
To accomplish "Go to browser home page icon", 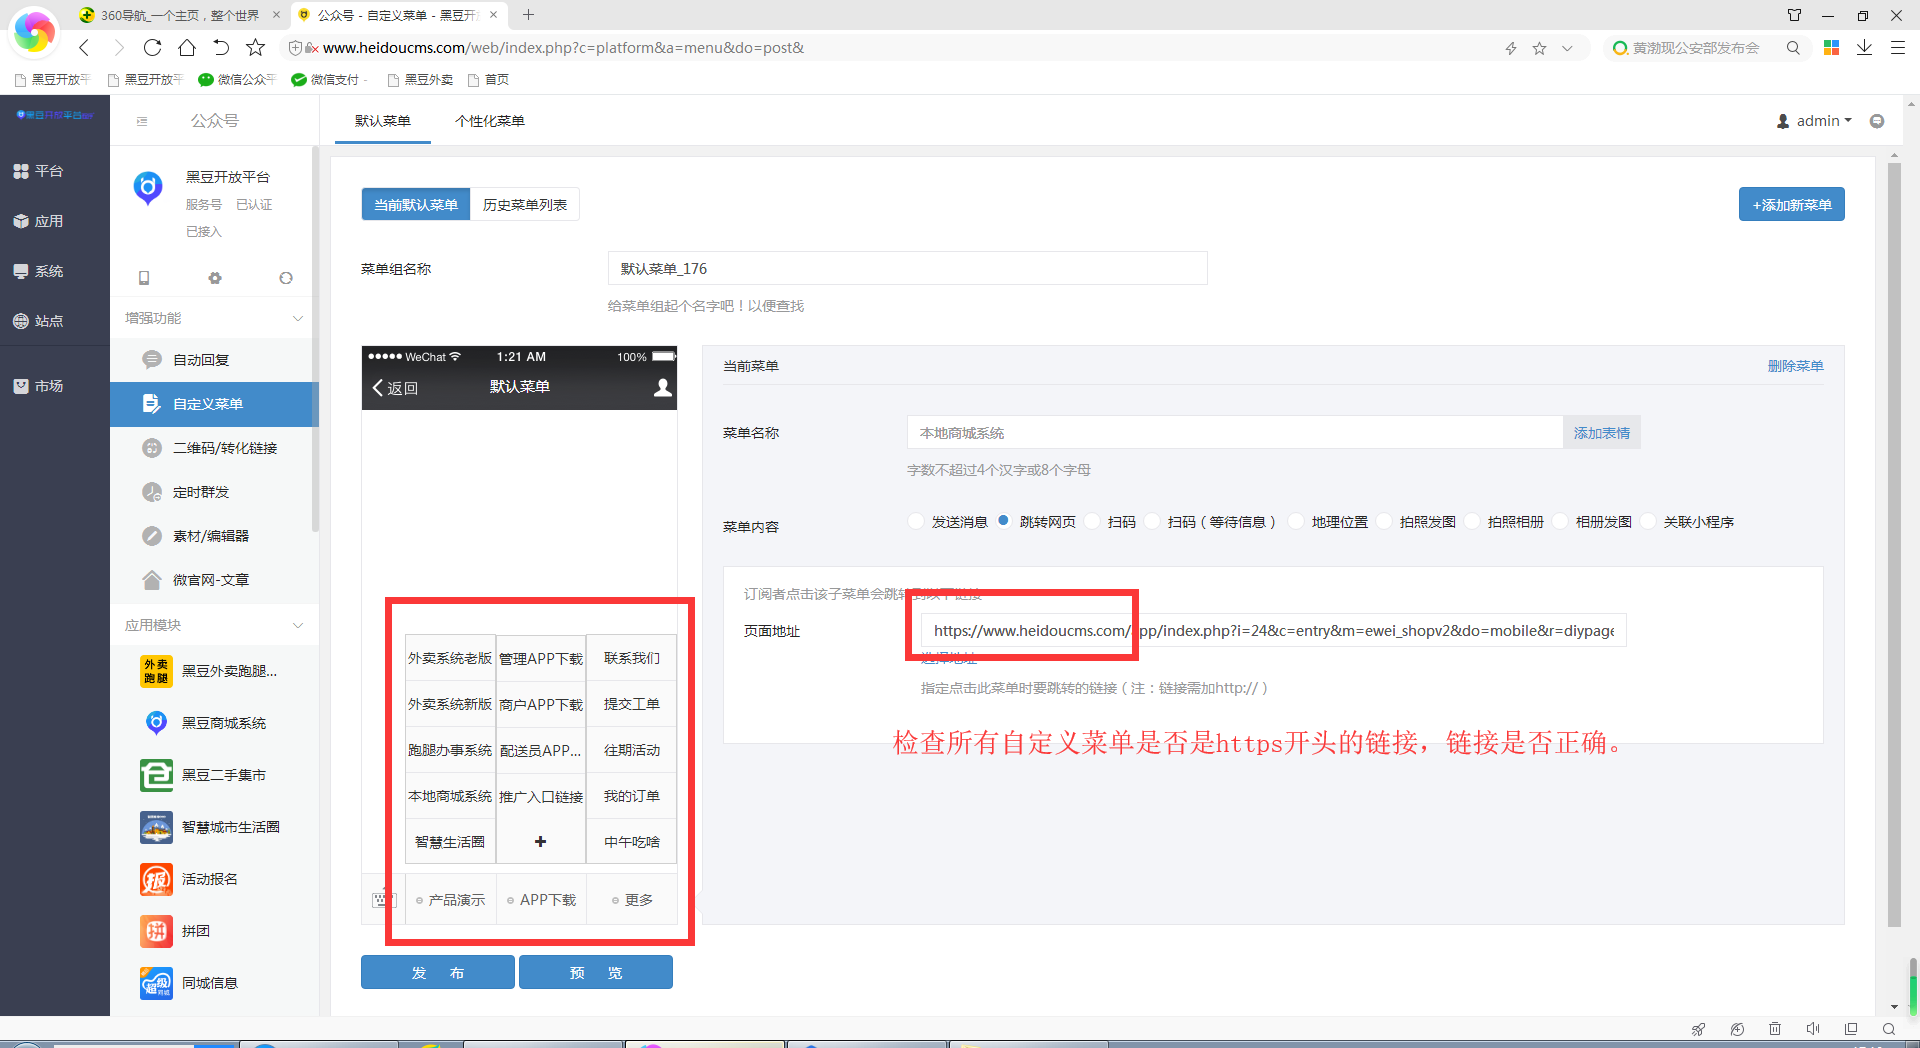I will [x=187, y=47].
